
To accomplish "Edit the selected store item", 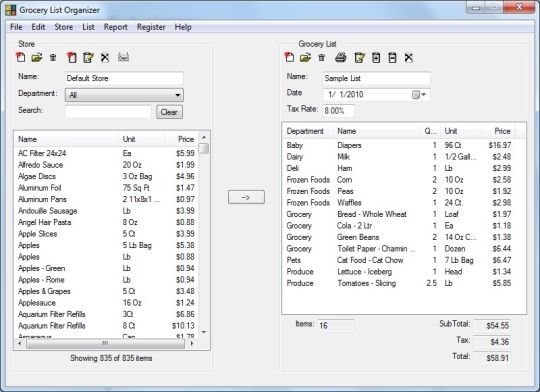I will [x=88, y=57].
